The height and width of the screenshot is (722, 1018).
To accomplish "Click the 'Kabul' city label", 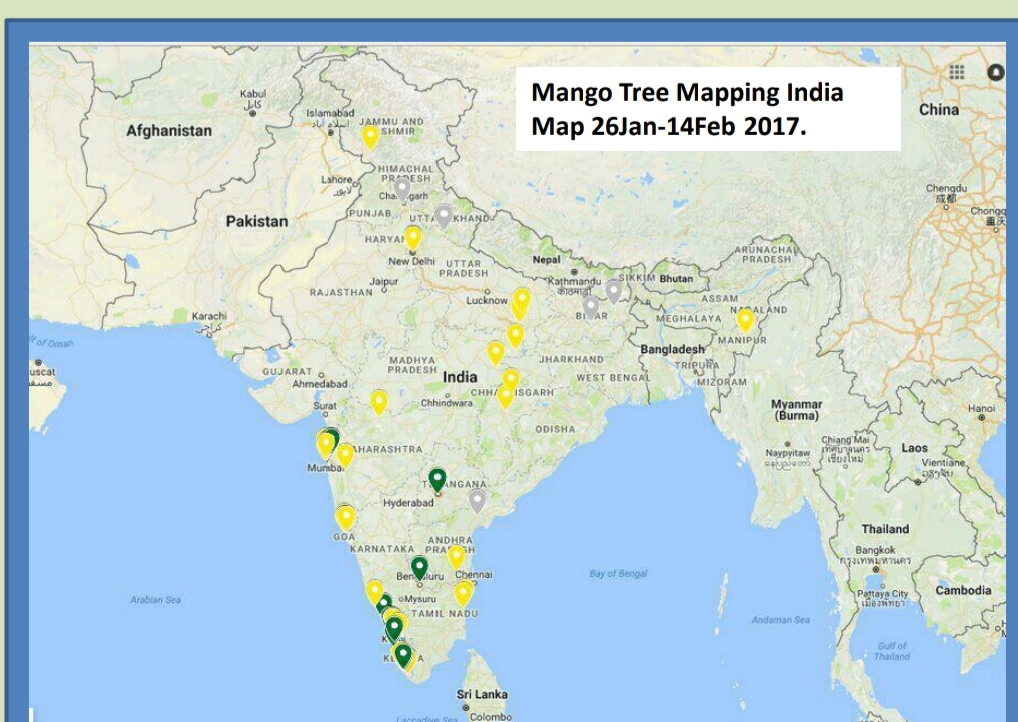I will coord(253,94).
